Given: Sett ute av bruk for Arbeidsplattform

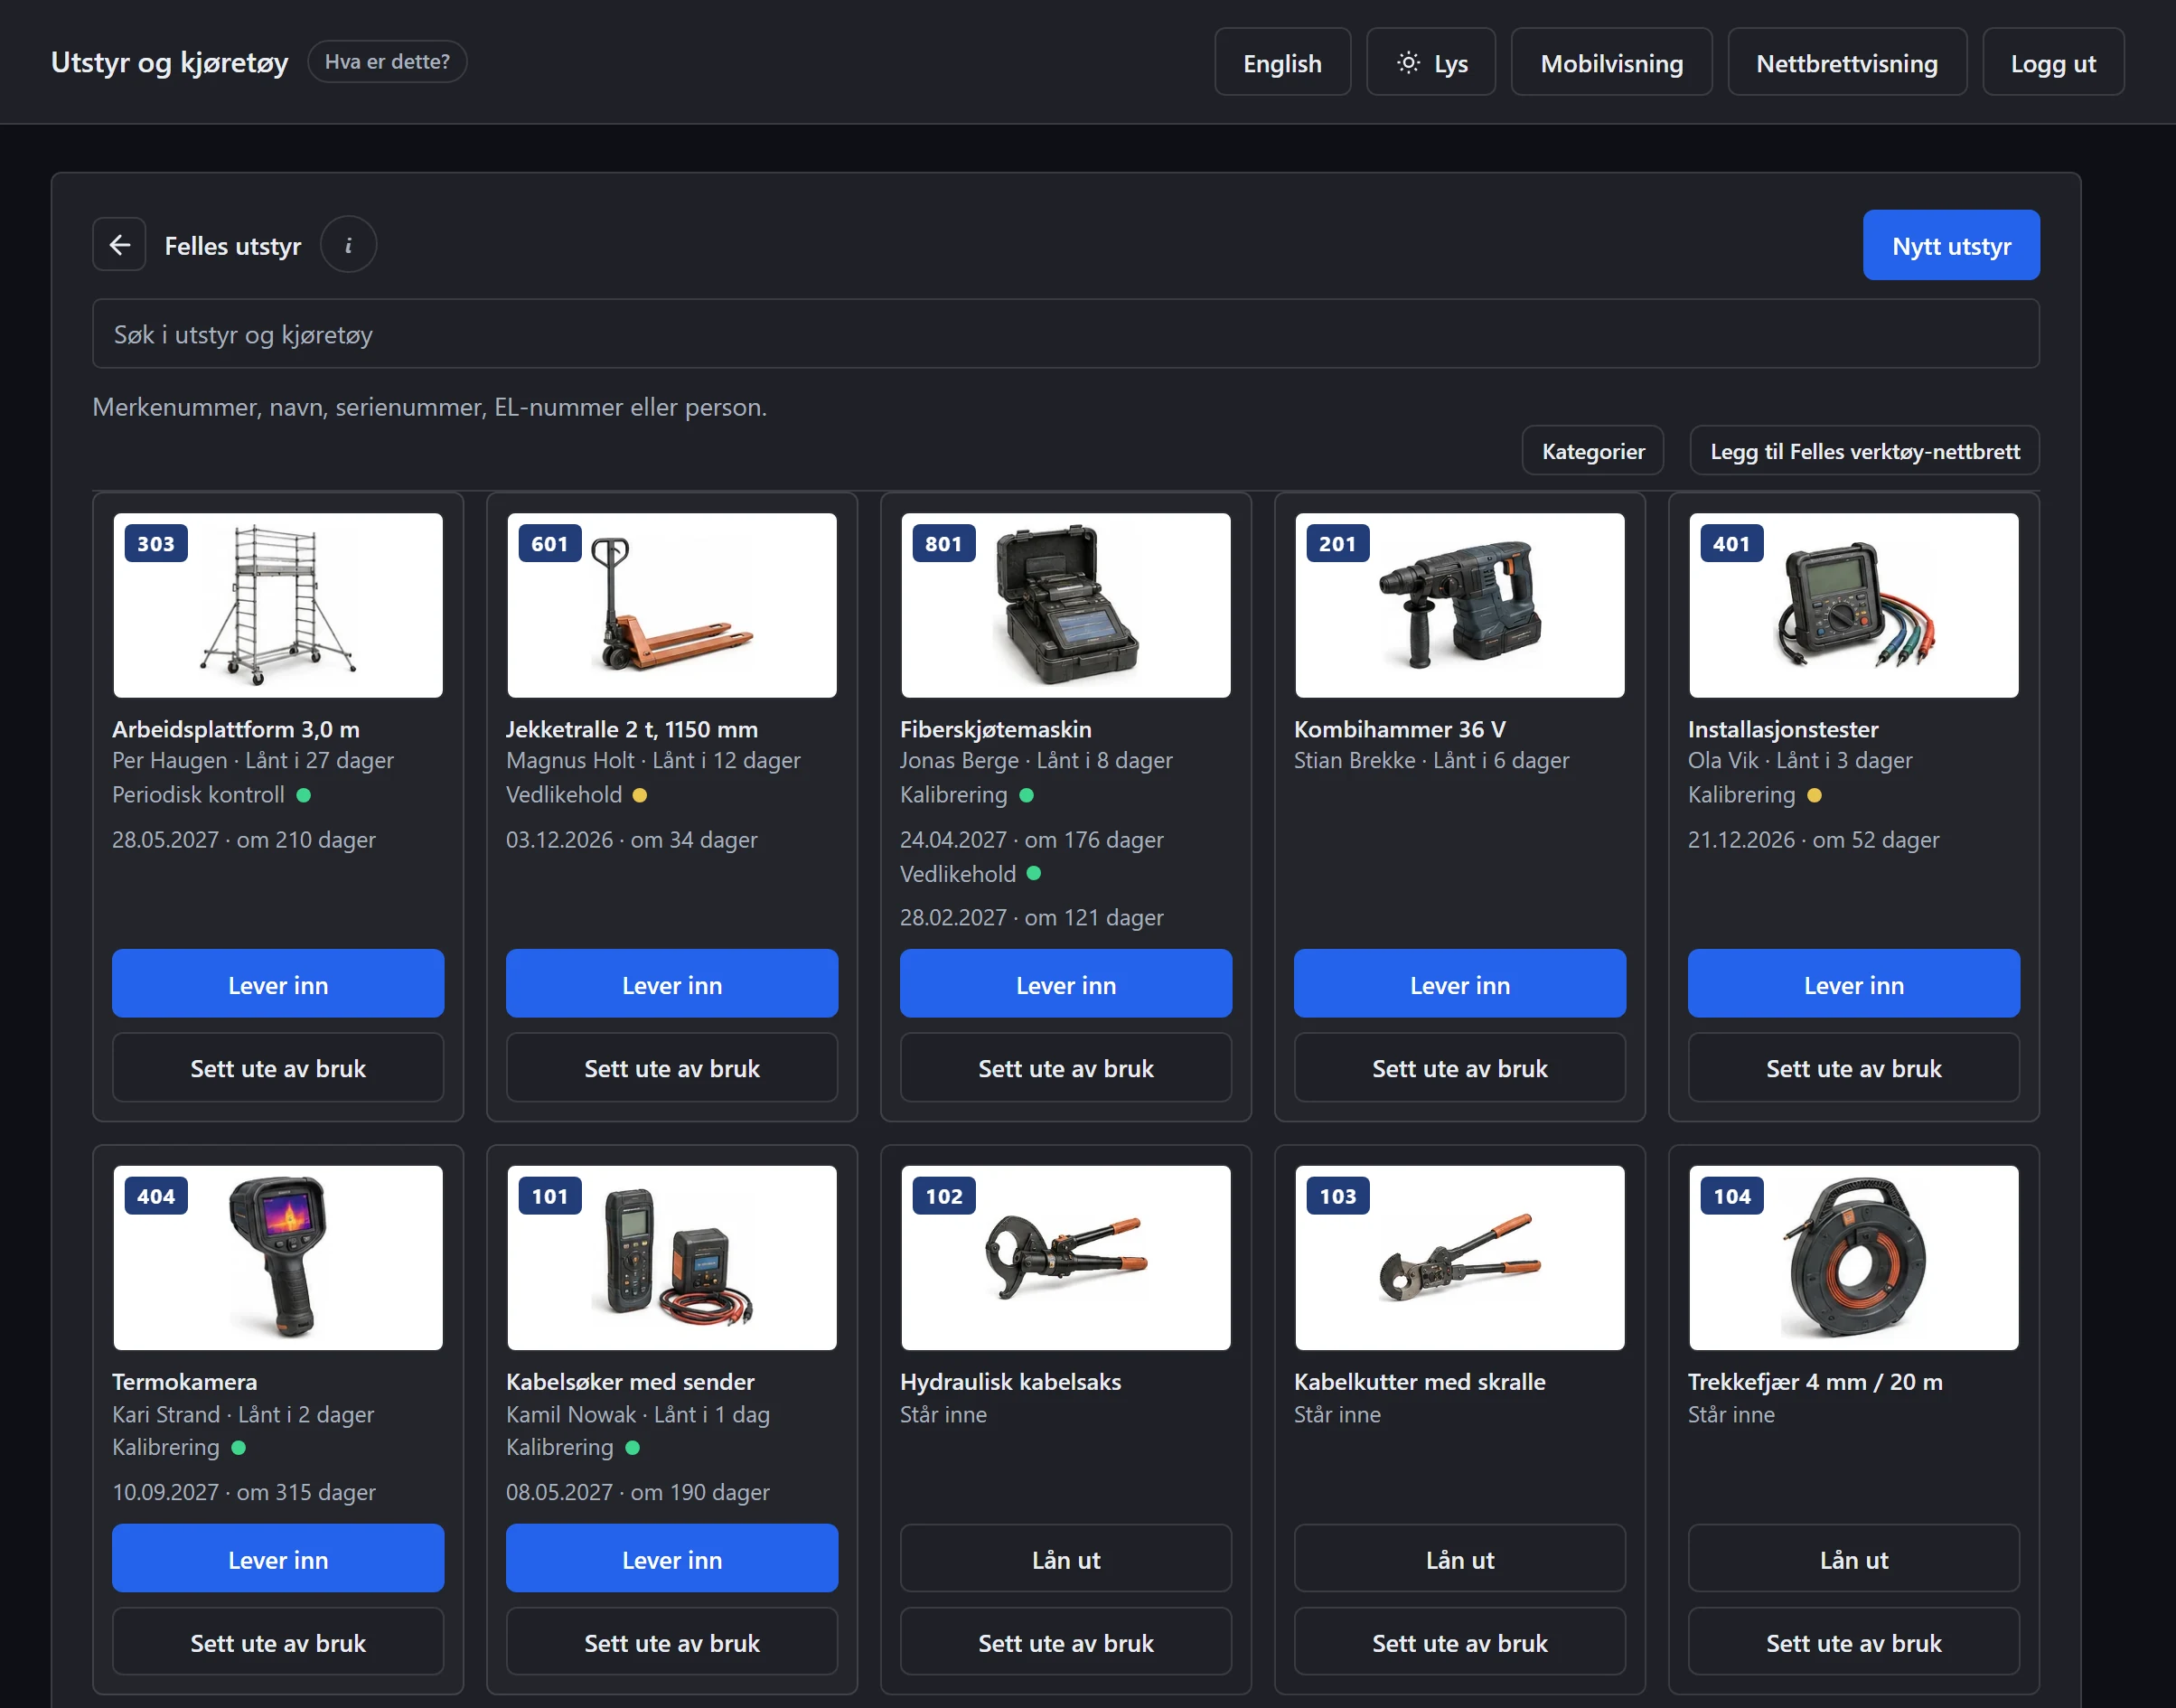Looking at the screenshot, I should (278, 1068).
